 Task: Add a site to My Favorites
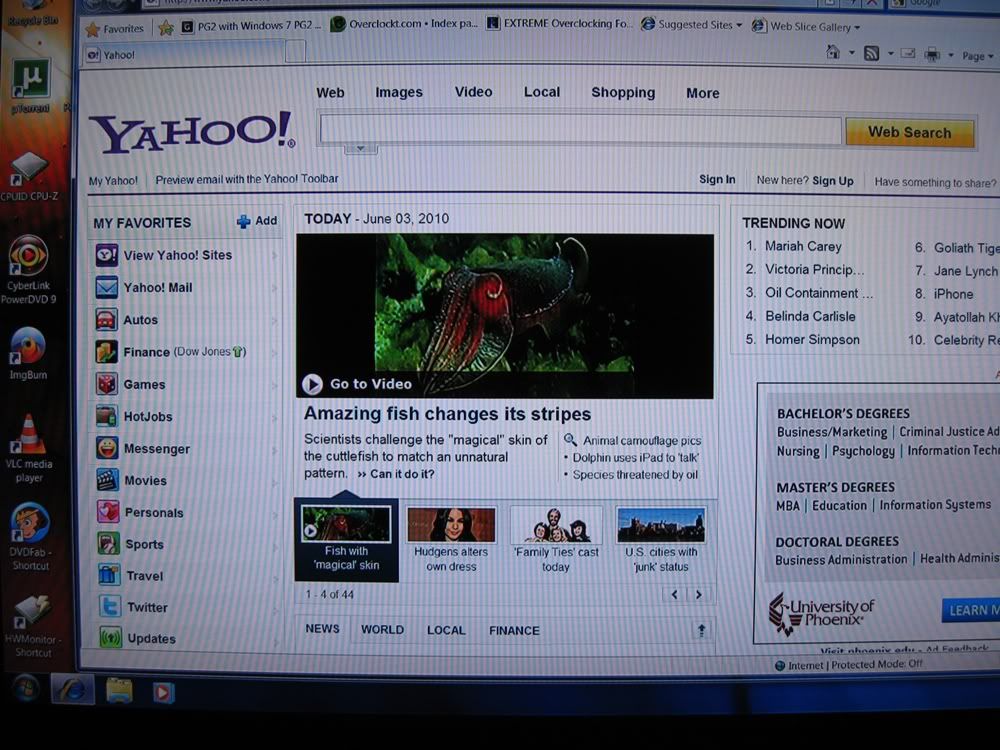point(257,221)
